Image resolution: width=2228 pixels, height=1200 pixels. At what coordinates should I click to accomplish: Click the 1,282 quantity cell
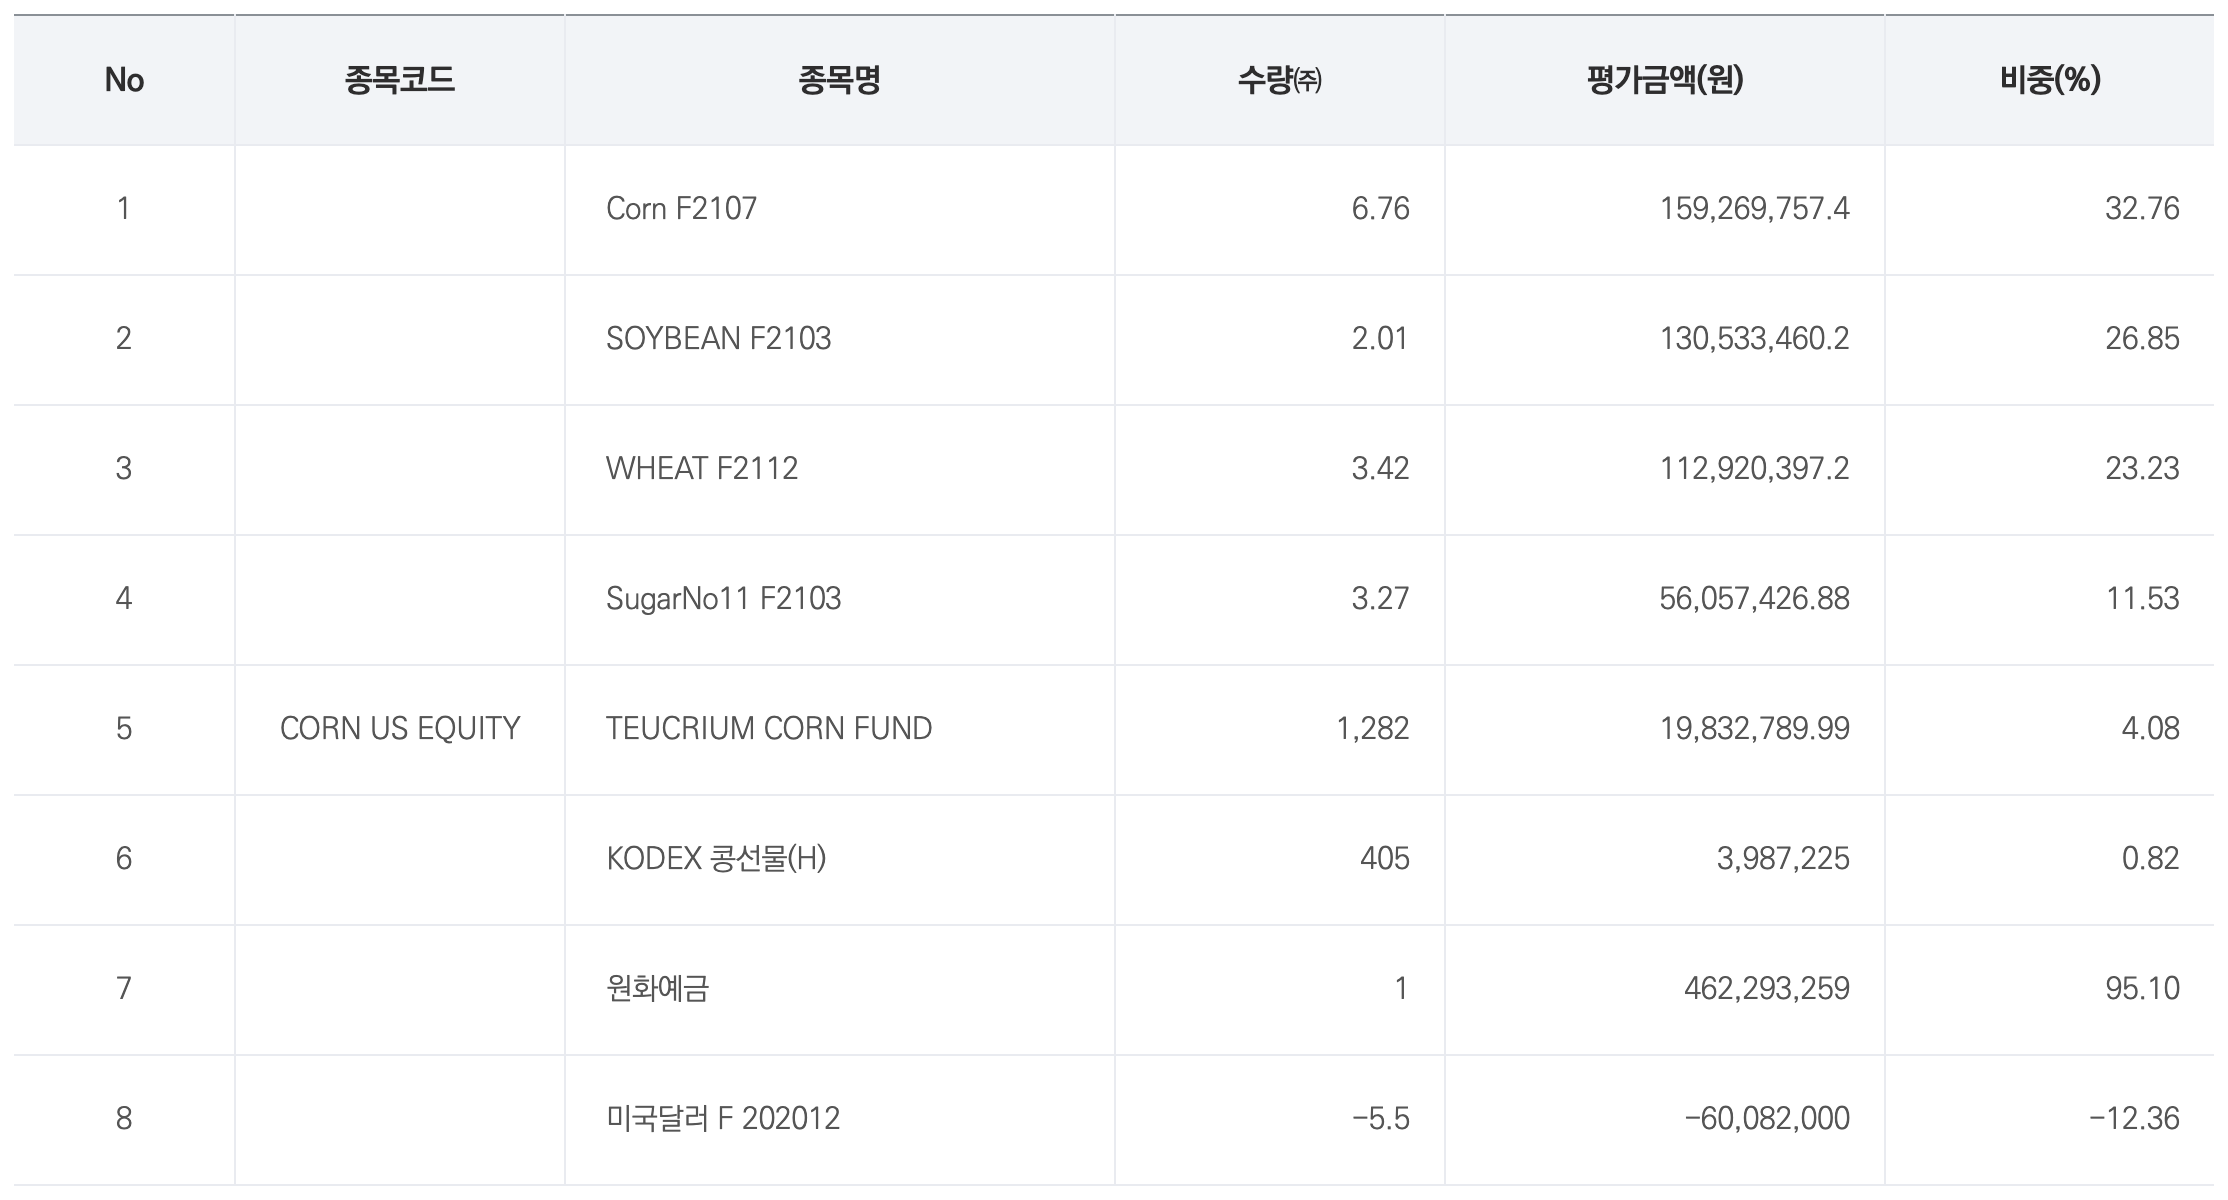[x=1372, y=729]
